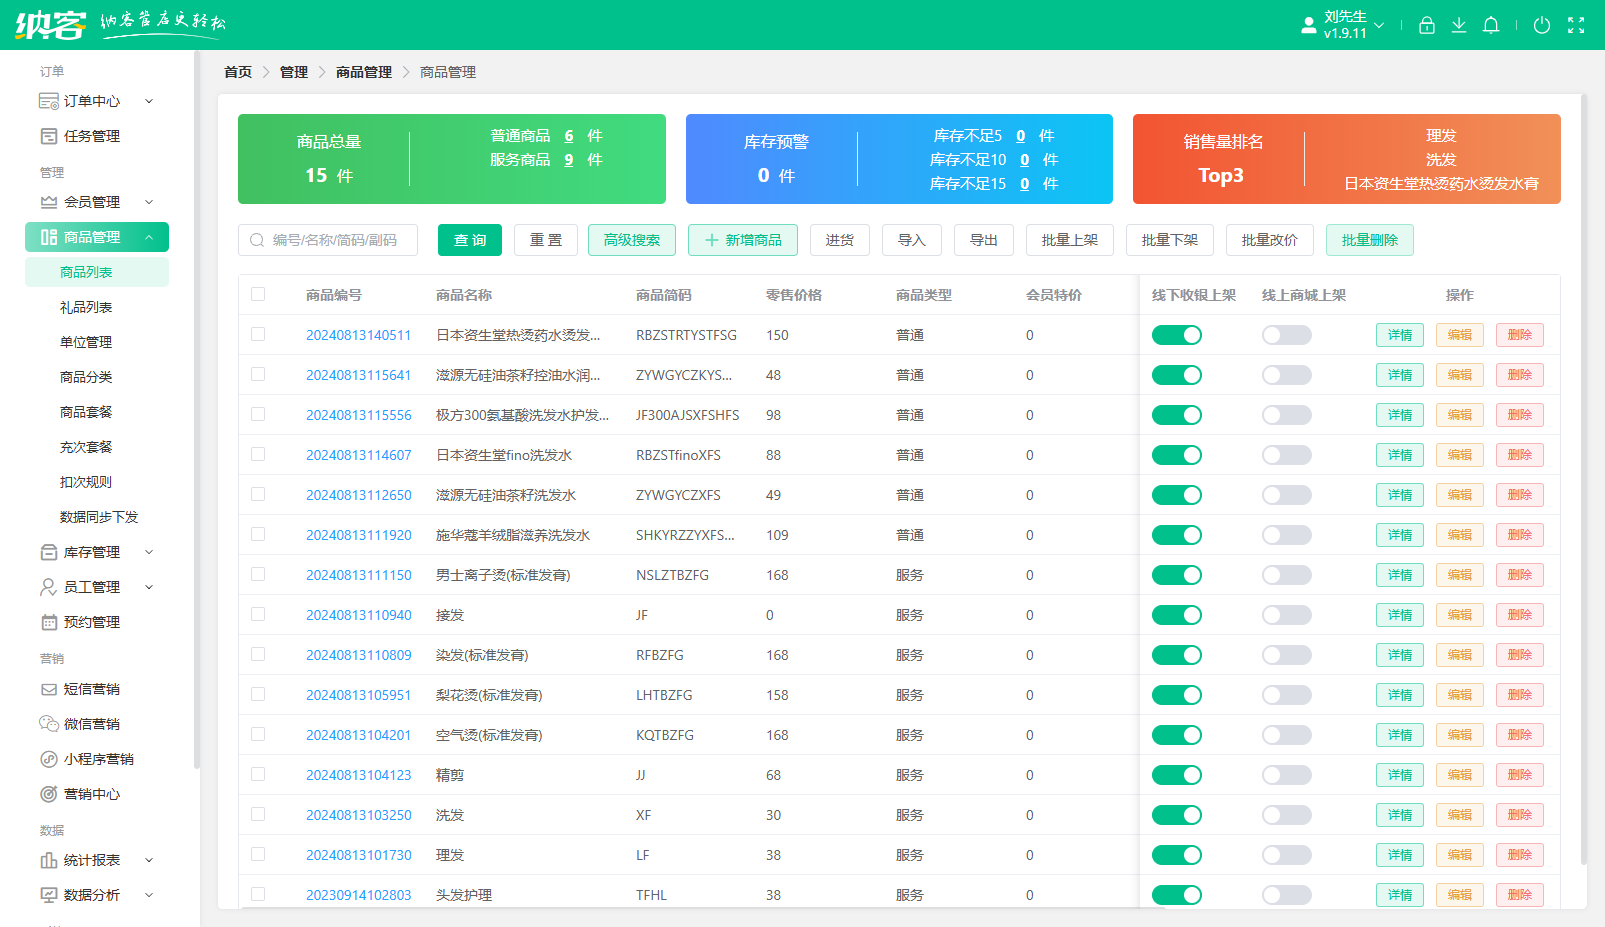Click the 订单中心 sidebar icon
The height and width of the screenshot is (927, 1605).
point(48,101)
